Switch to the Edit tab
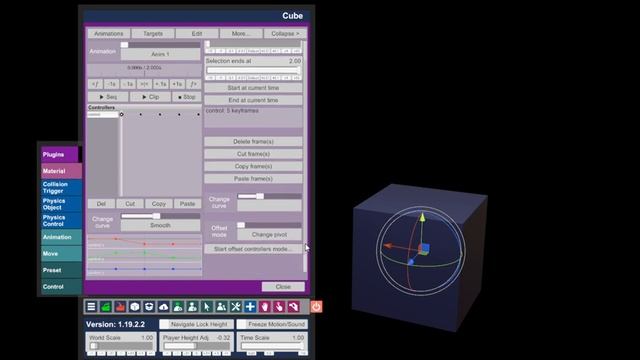This screenshot has height=360, width=640. pos(197,33)
